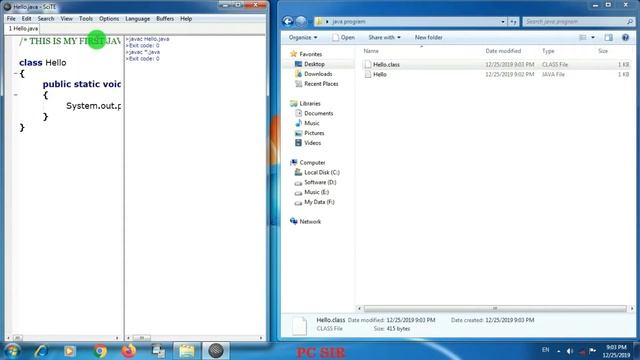The width and height of the screenshot is (640, 360).
Task: Open the Tools menu in SciTE
Action: (86, 19)
